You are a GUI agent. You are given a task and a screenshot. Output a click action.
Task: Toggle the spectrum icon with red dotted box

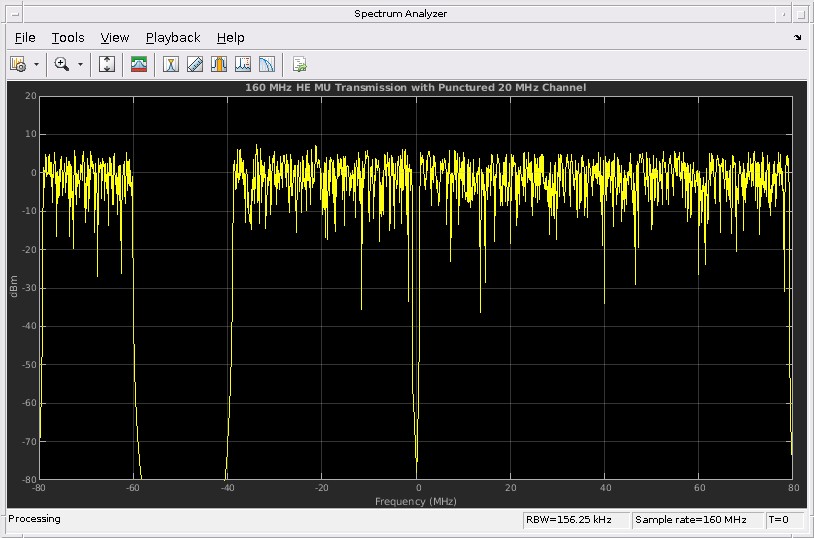pyautogui.click(x=243, y=64)
